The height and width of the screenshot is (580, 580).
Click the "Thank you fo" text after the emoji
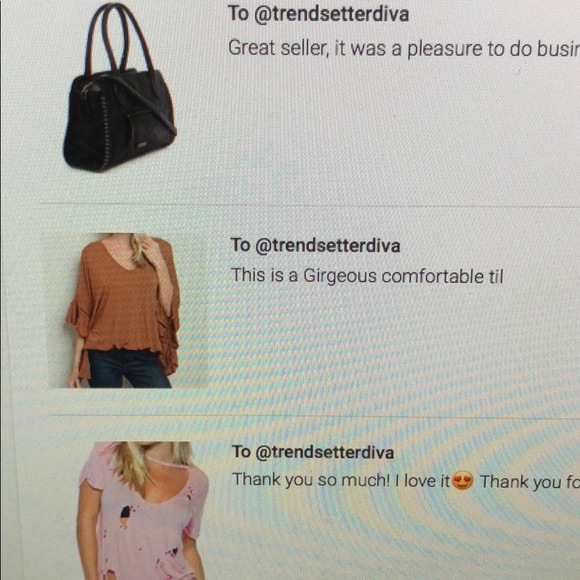[529, 482]
